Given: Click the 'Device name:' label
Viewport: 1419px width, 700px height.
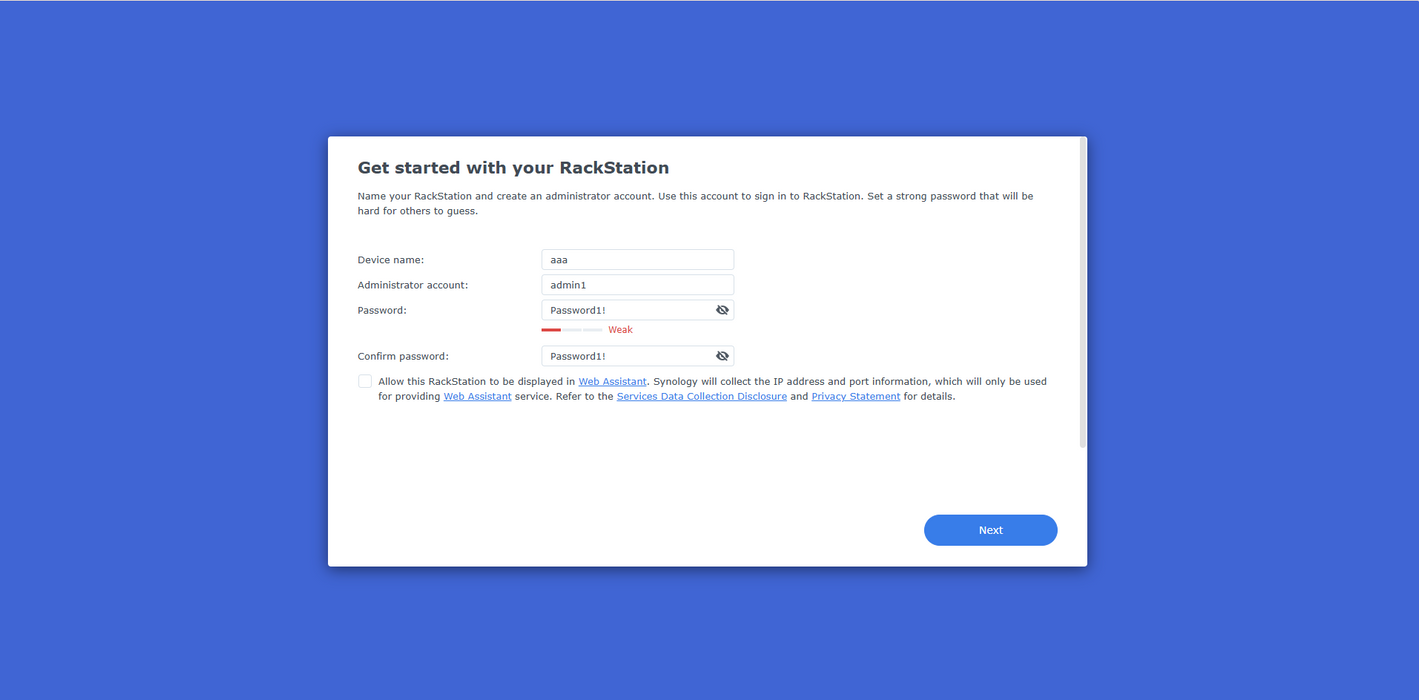Looking at the screenshot, I should 391,260.
